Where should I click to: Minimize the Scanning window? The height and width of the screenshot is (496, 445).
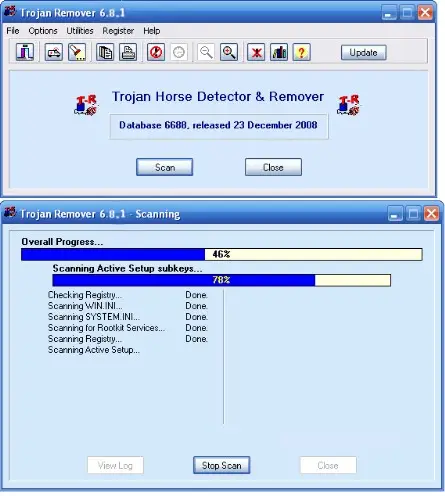click(395, 214)
